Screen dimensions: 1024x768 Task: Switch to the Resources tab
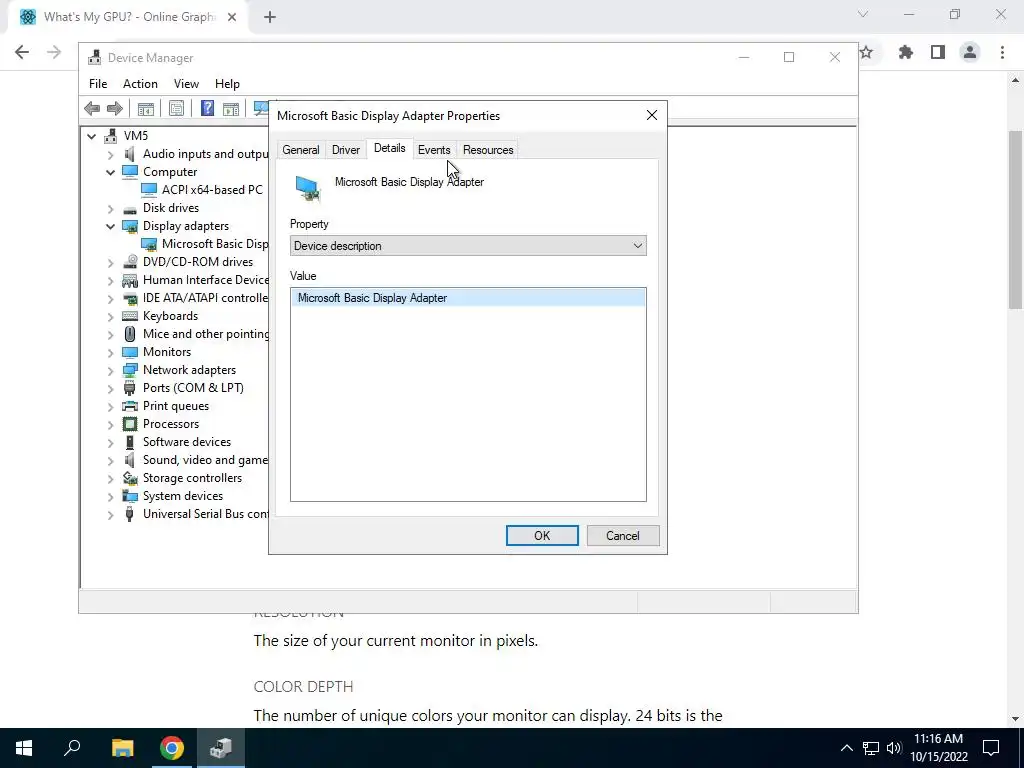coord(488,150)
